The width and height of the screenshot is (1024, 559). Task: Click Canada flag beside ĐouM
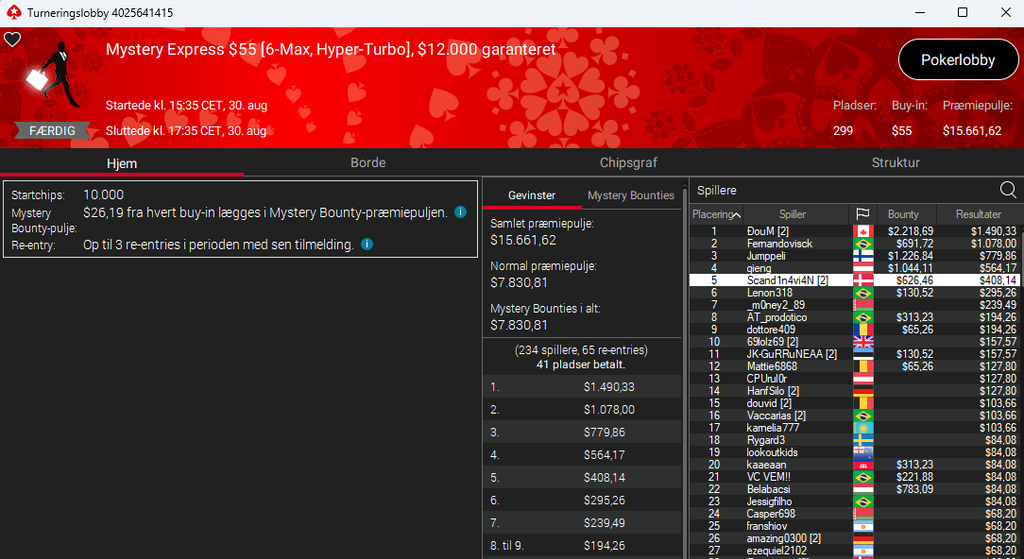point(863,231)
